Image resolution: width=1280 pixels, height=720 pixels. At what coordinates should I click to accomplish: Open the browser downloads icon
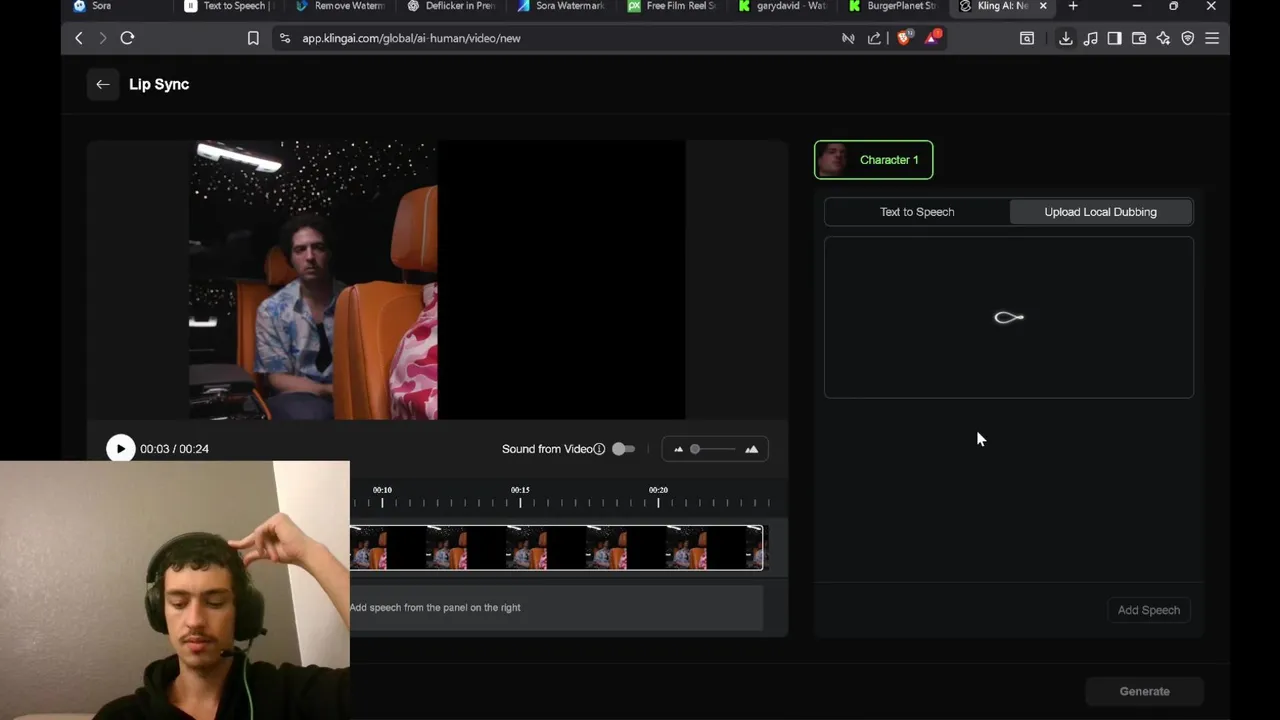[x=1065, y=38]
